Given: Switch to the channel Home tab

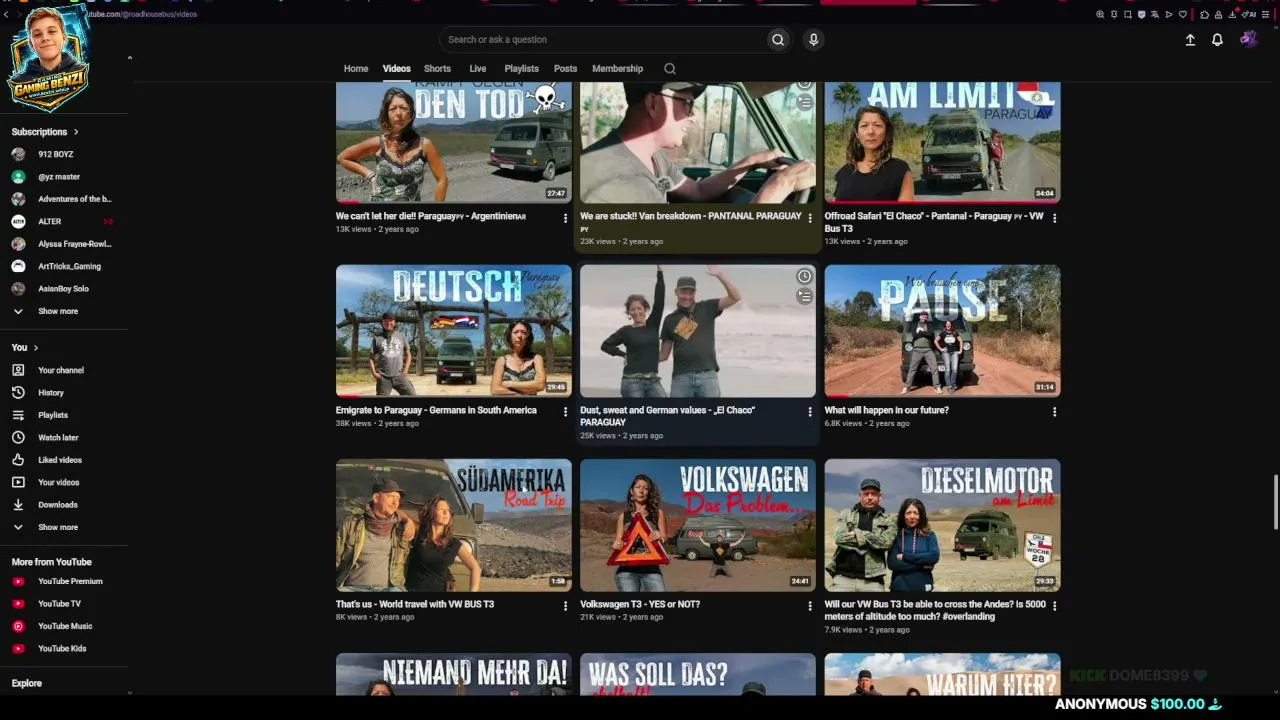Looking at the screenshot, I should (x=356, y=68).
